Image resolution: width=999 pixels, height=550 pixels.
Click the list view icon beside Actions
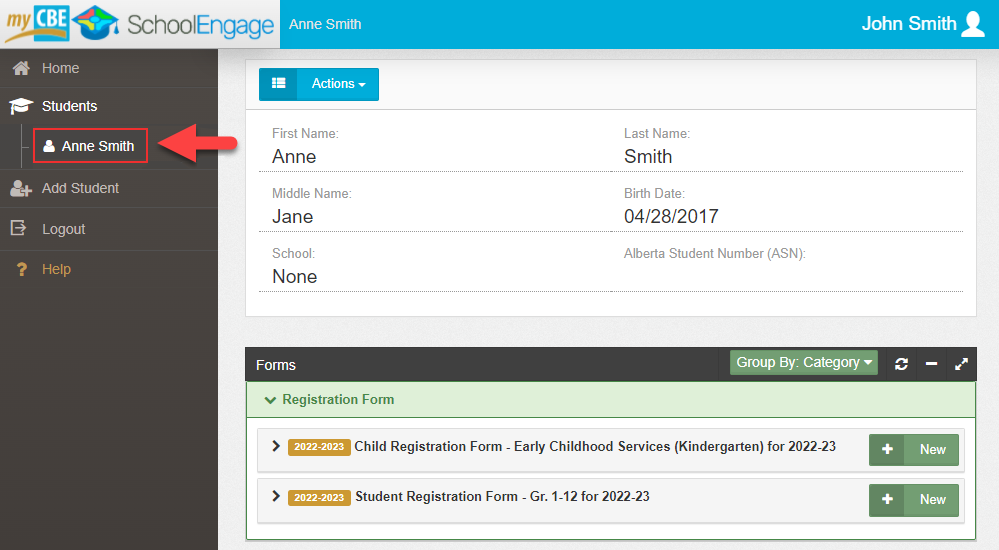(x=278, y=84)
